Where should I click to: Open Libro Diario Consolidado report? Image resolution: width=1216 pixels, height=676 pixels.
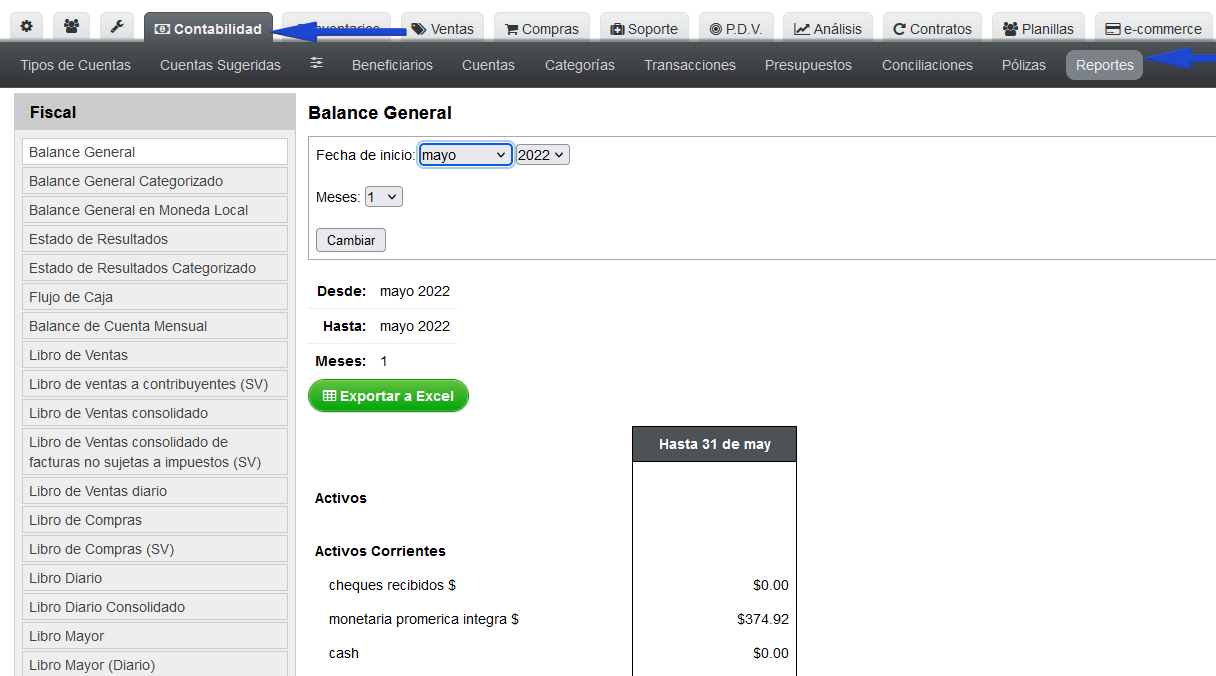tap(155, 607)
